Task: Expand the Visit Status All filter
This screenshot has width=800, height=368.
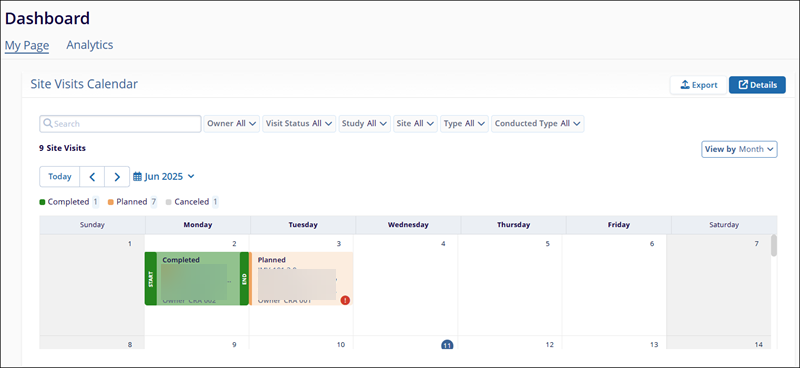Action: [x=299, y=124]
